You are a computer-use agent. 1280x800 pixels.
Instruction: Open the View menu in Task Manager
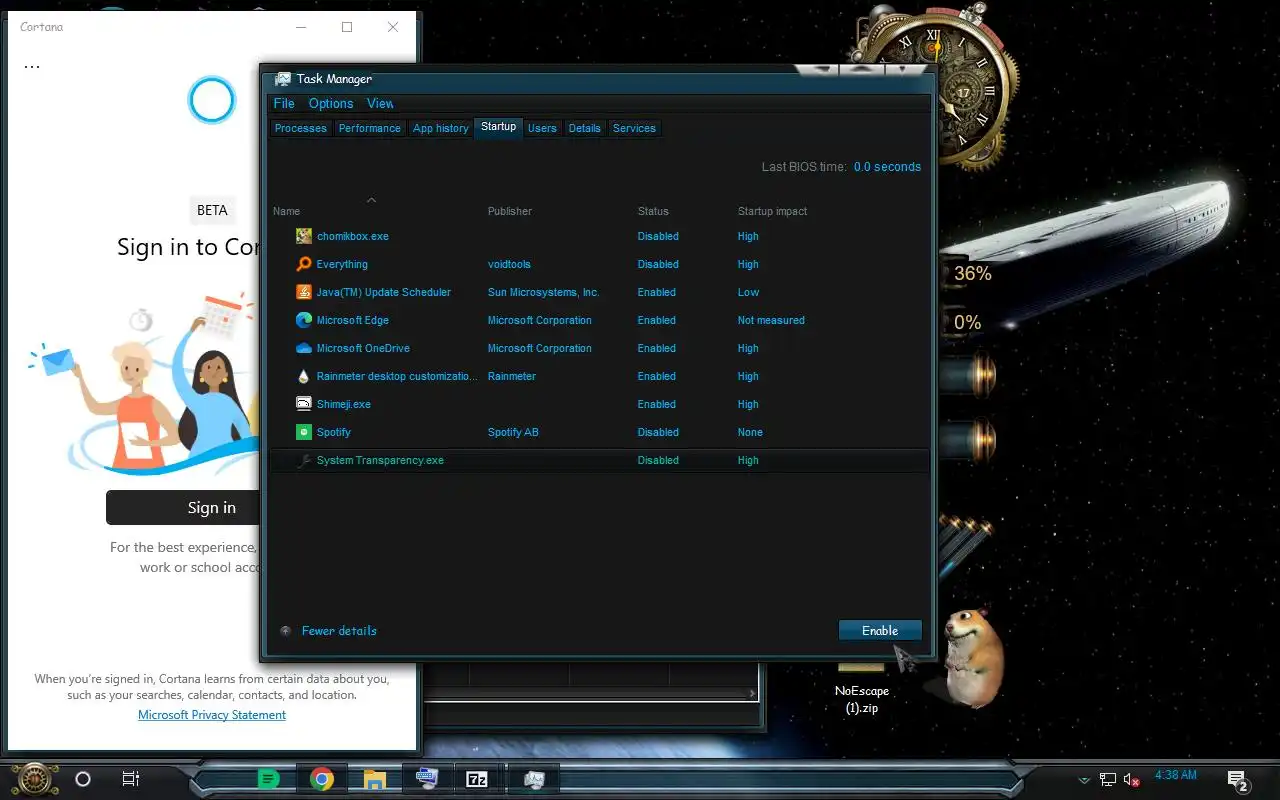(x=380, y=103)
